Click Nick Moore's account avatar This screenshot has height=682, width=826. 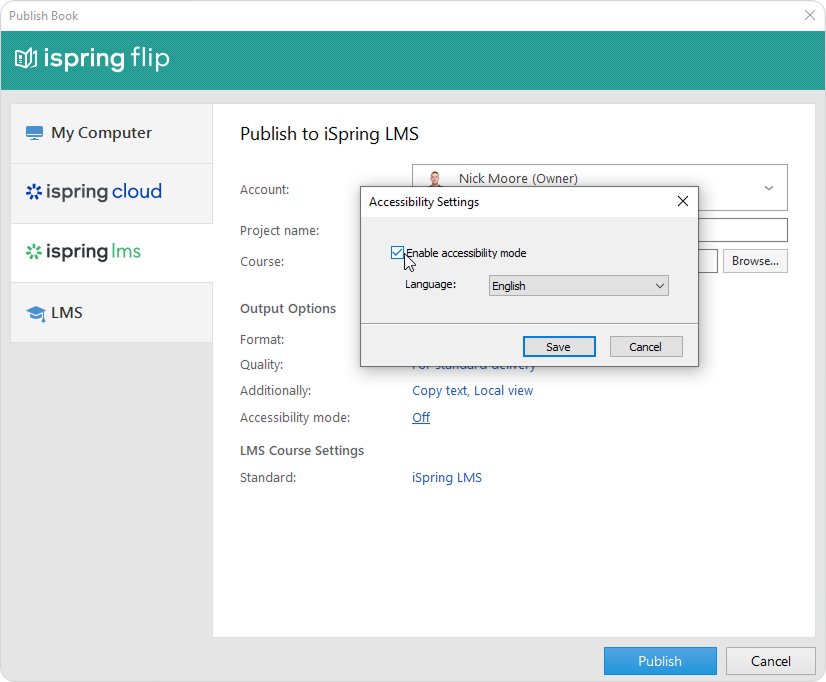coord(435,179)
